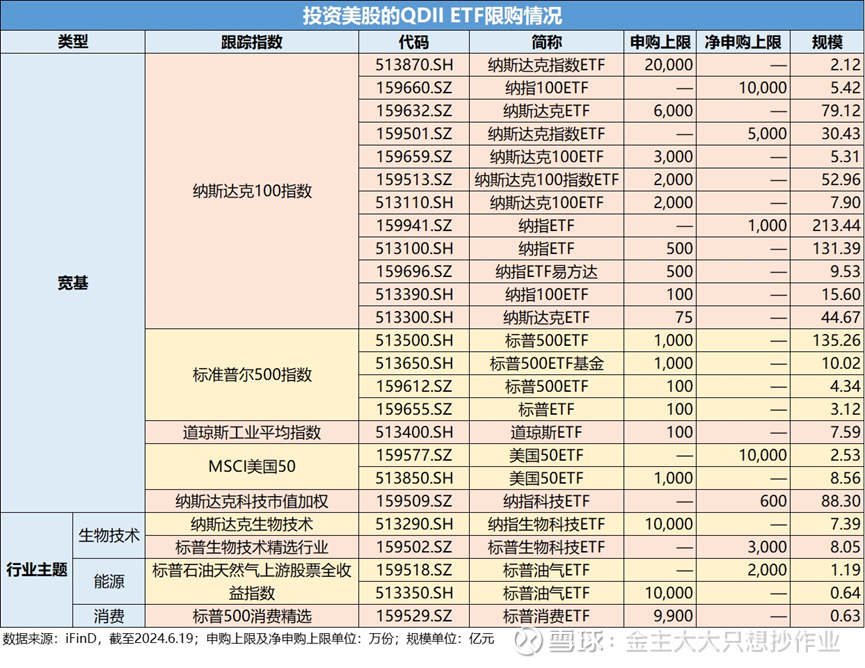The image size is (865, 668).
Task: Click the 9,900 subscription limit value
Action: [673, 616]
